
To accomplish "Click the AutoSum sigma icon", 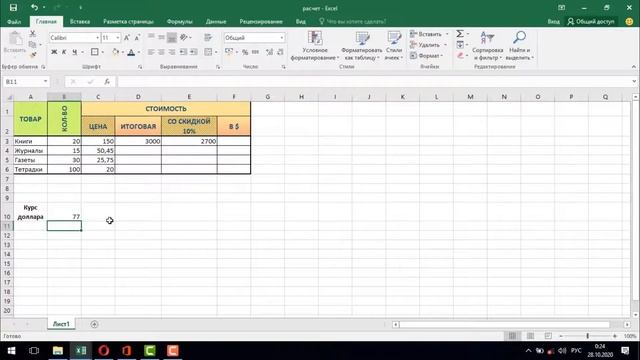I will tap(460, 34).
